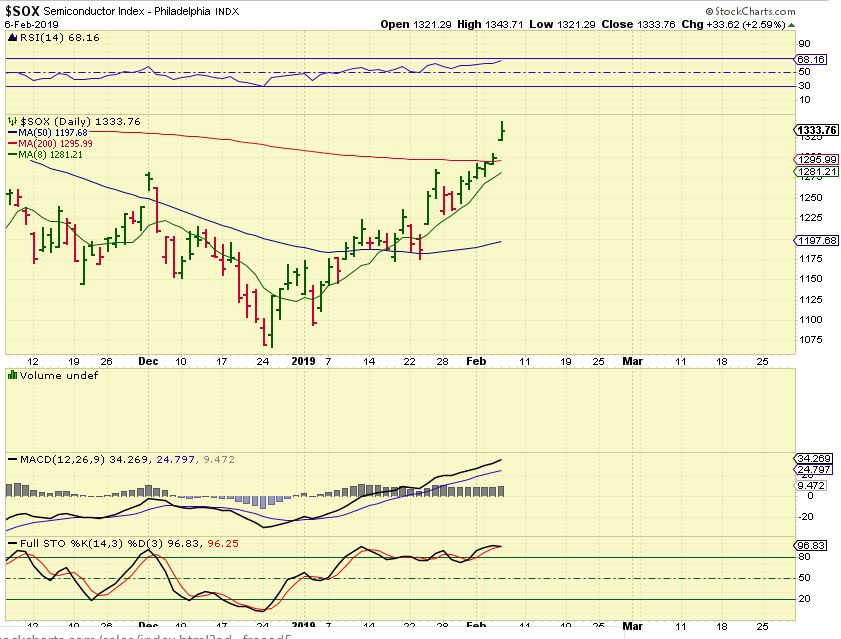Viewport: 841px width, 639px height.
Task: Click the icon before RSI(14) label
Action: [x=12, y=38]
